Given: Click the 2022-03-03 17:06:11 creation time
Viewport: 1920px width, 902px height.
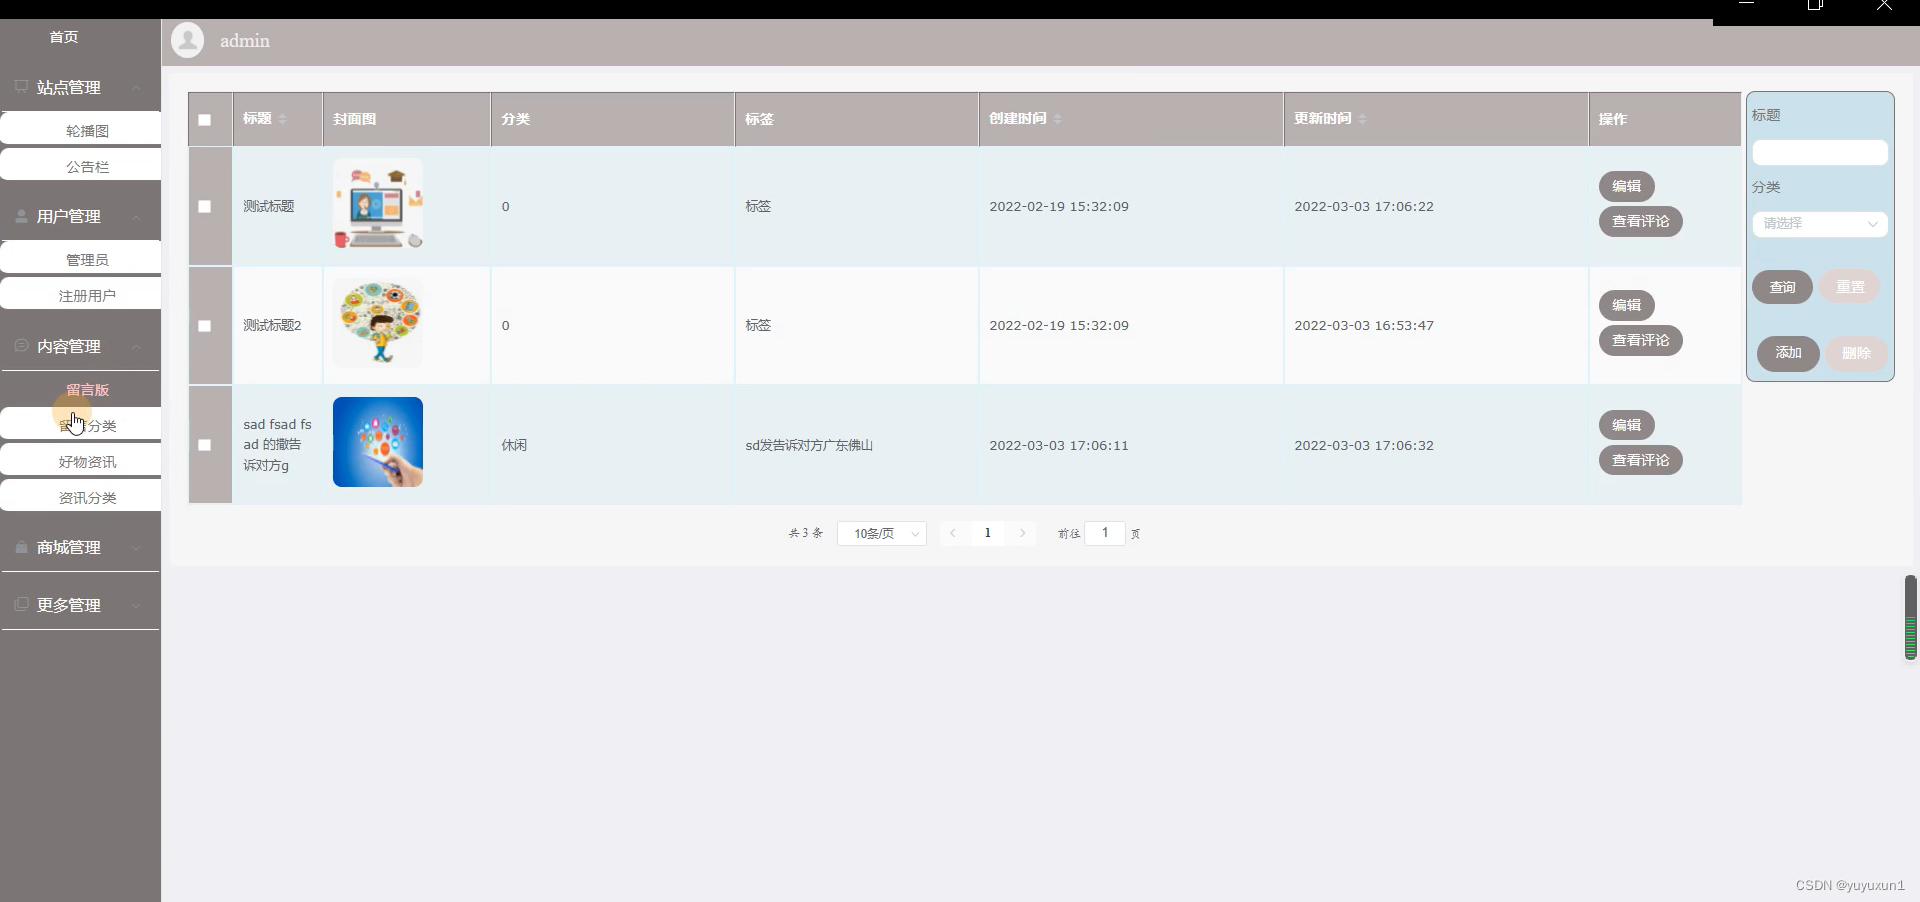Looking at the screenshot, I should click(x=1059, y=445).
